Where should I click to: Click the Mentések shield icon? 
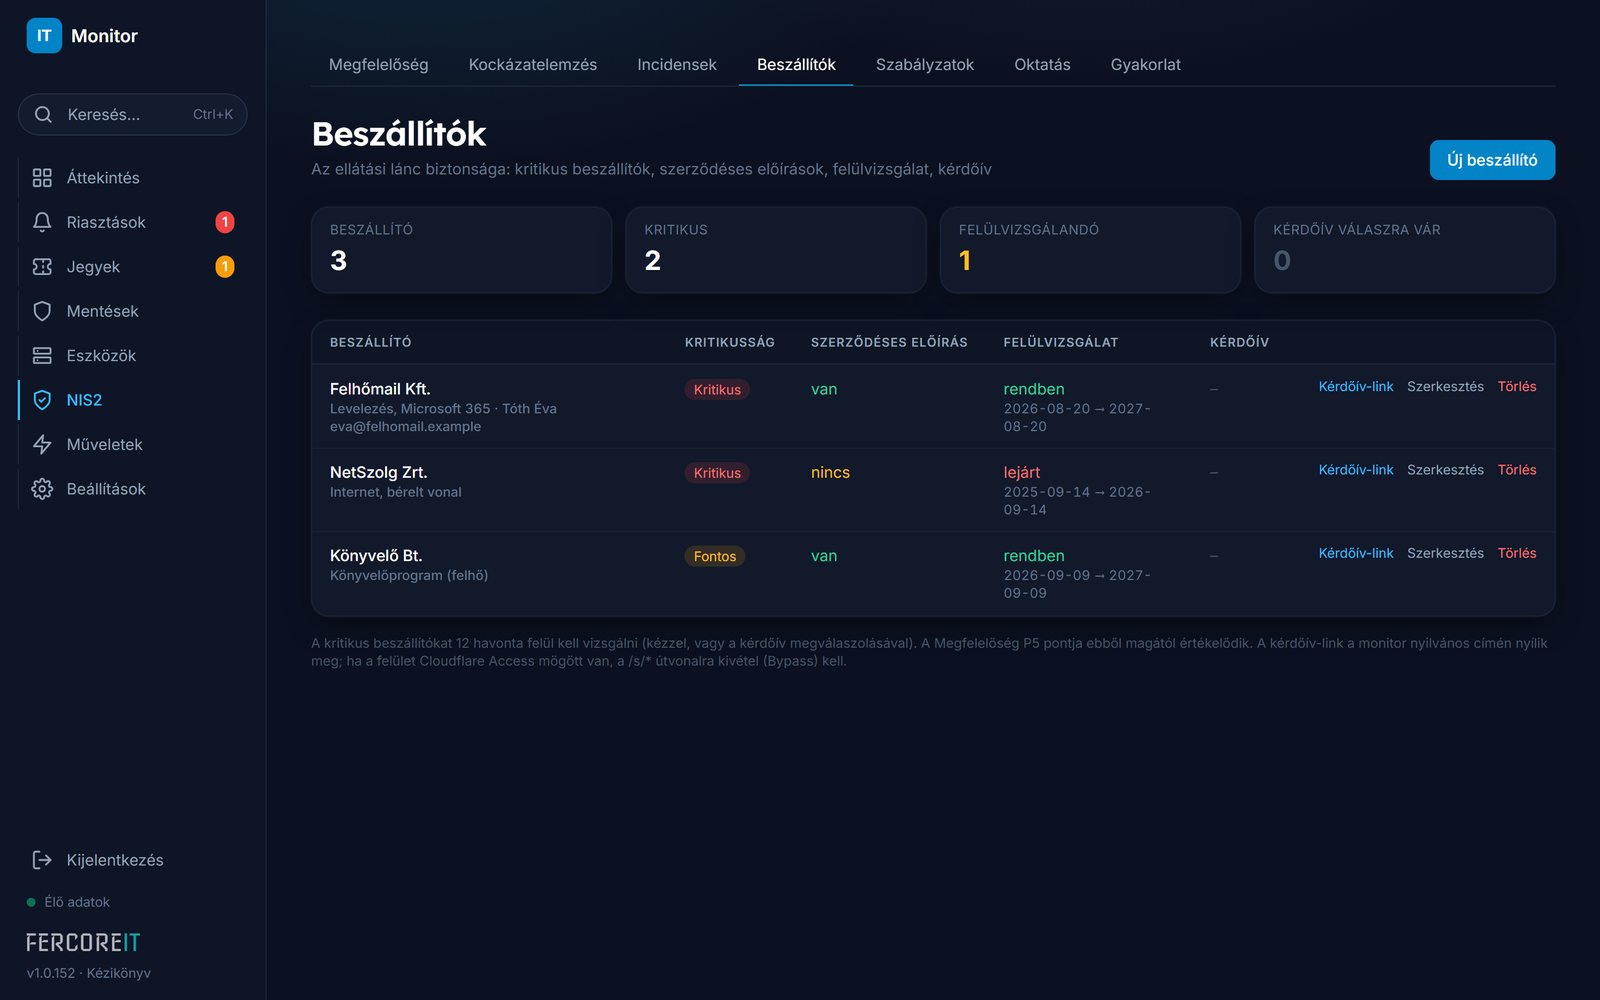(42, 311)
